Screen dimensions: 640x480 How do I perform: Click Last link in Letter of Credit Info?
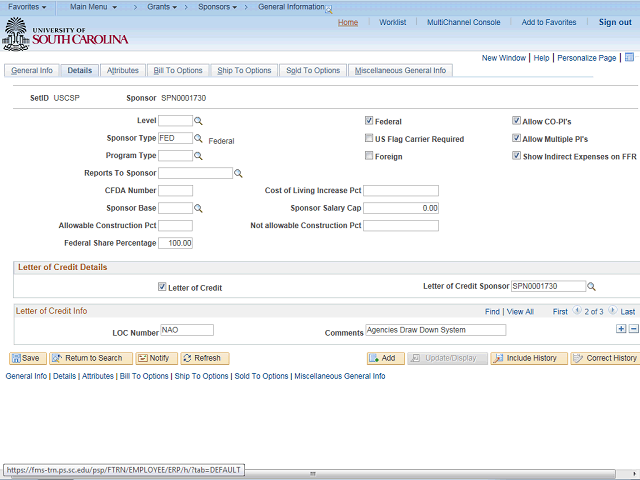pos(627,312)
